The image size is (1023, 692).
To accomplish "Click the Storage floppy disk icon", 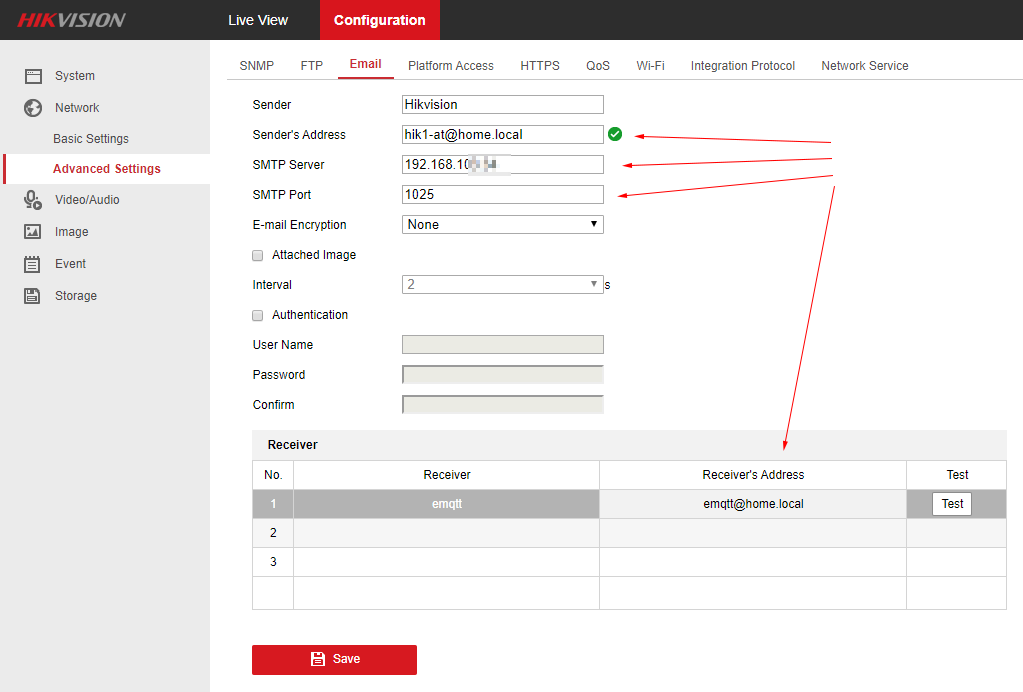I will click(x=33, y=296).
